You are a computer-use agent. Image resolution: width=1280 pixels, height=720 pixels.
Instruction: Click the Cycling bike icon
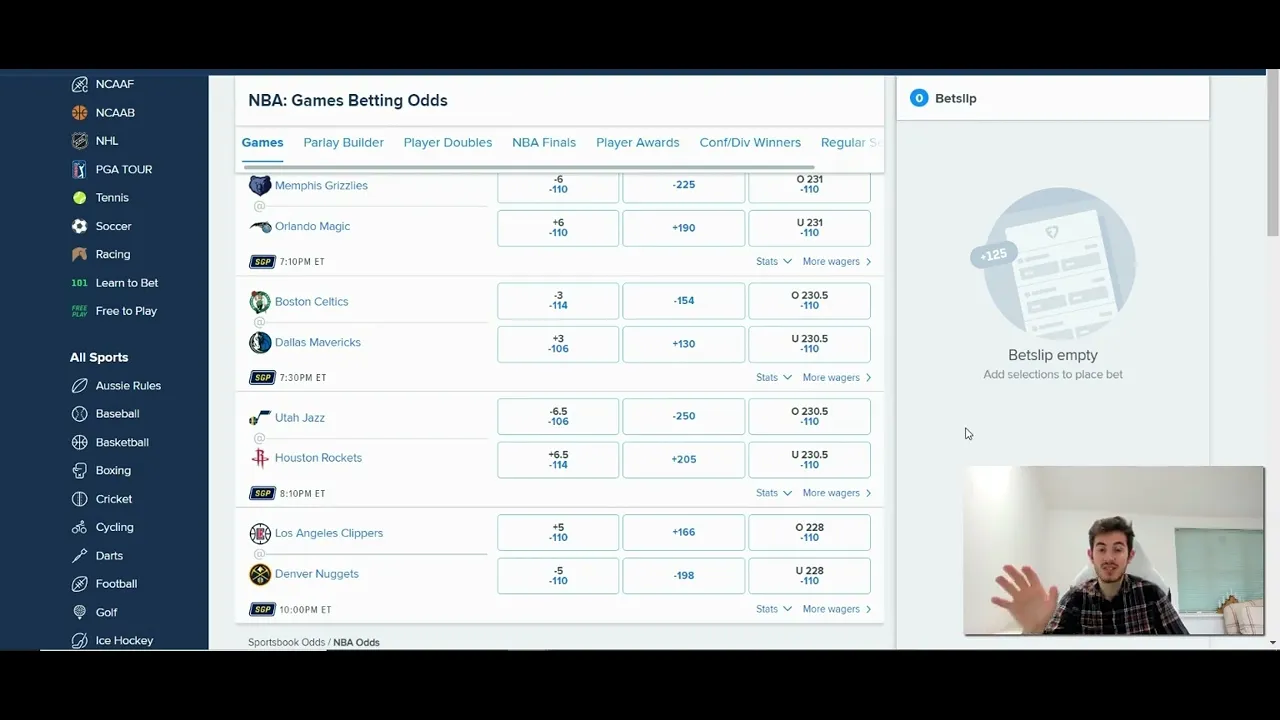pyautogui.click(x=79, y=527)
